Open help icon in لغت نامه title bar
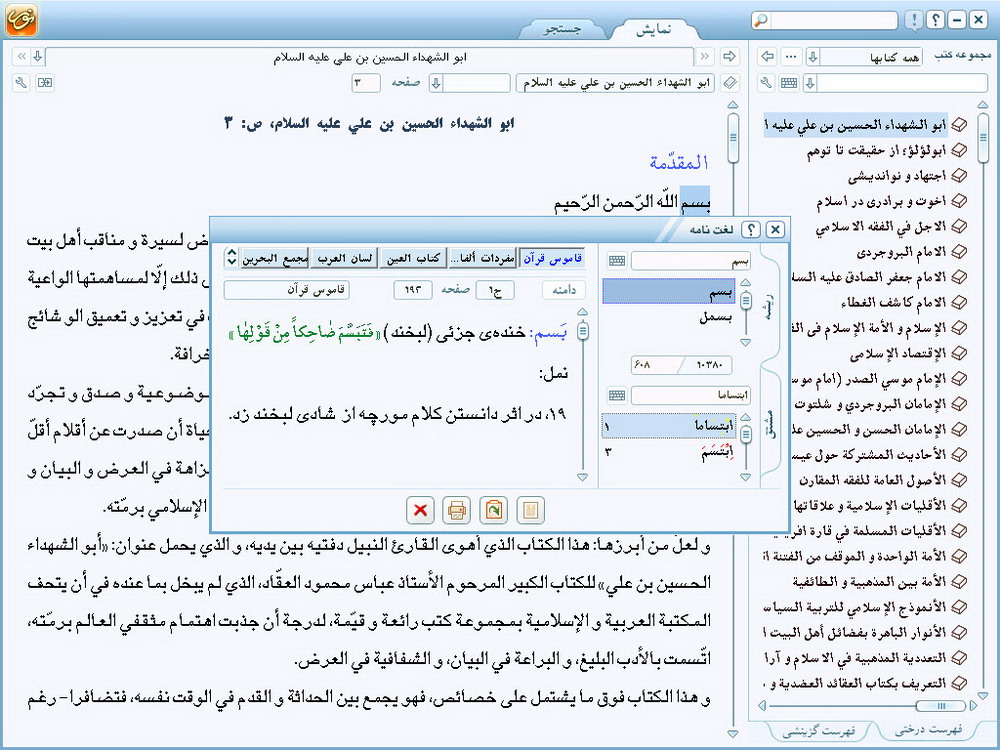Screen dimensions: 1000x750 (x=752, y=230)
